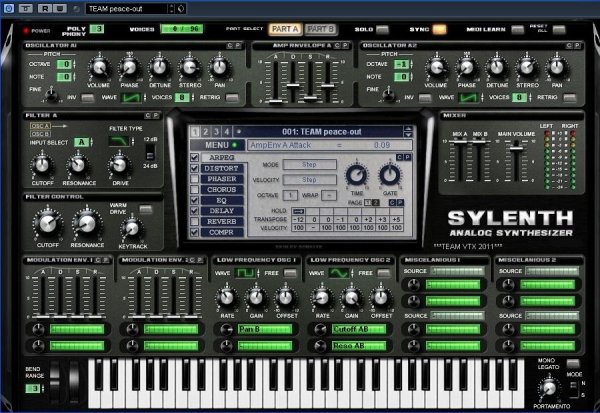Select preset bank 2 tab
Screen dimensions: 600x413
click(x=205, y=132)
